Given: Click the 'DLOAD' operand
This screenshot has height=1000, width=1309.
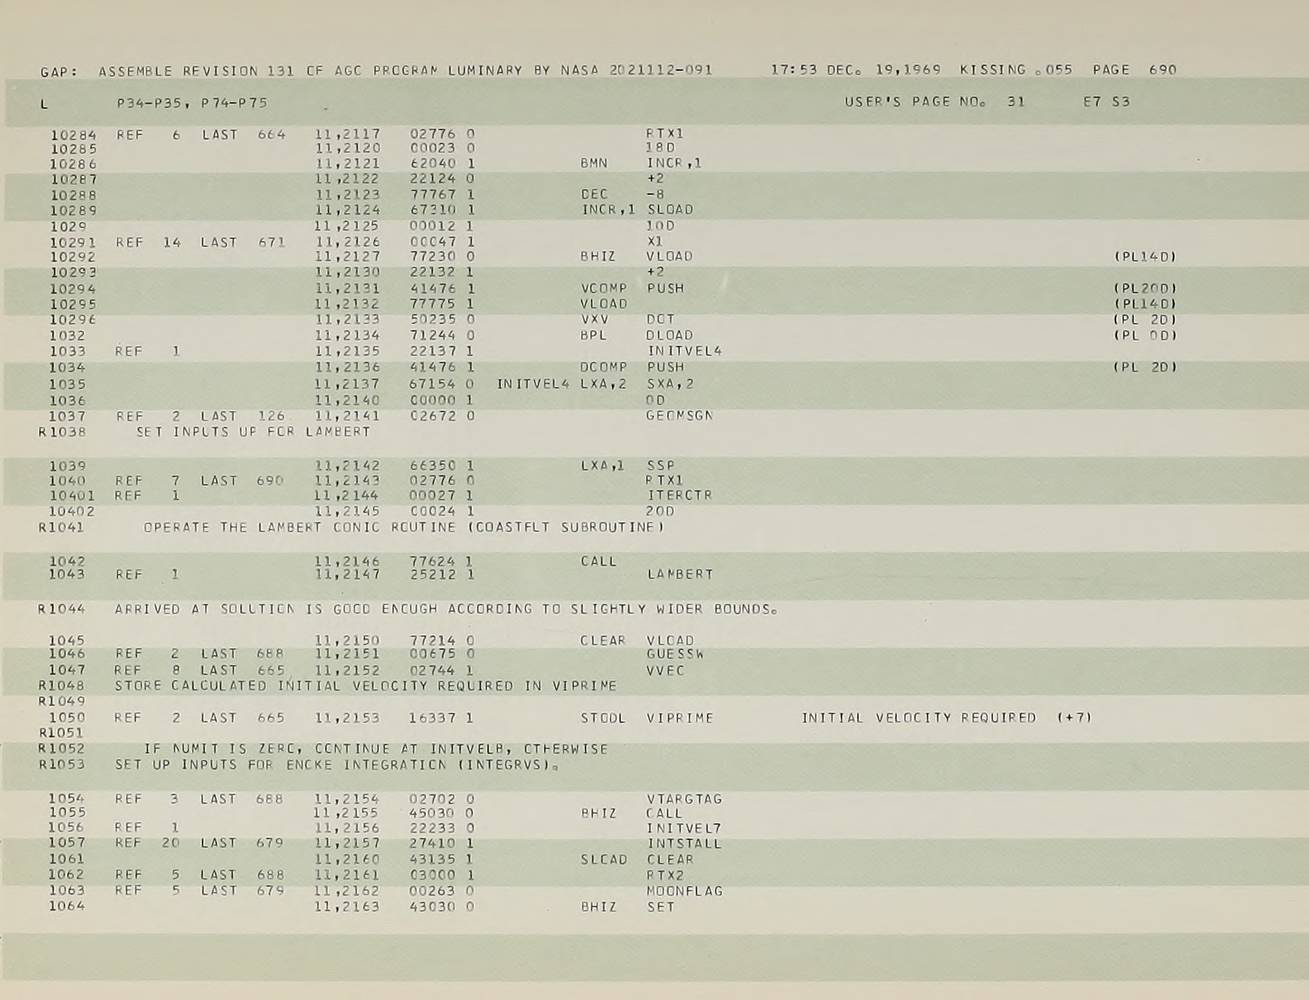Looking at the screenshot, I should point(669,335).
